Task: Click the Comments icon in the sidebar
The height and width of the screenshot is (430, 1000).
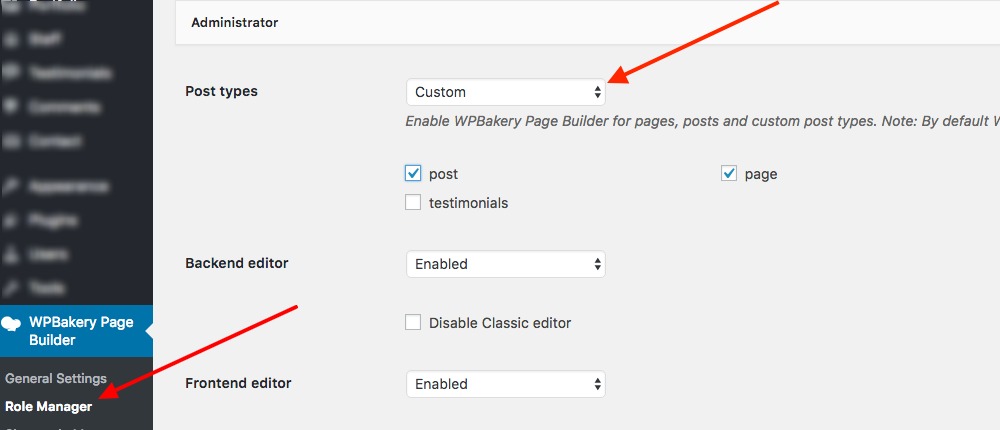Action: [x=12, y=107]
